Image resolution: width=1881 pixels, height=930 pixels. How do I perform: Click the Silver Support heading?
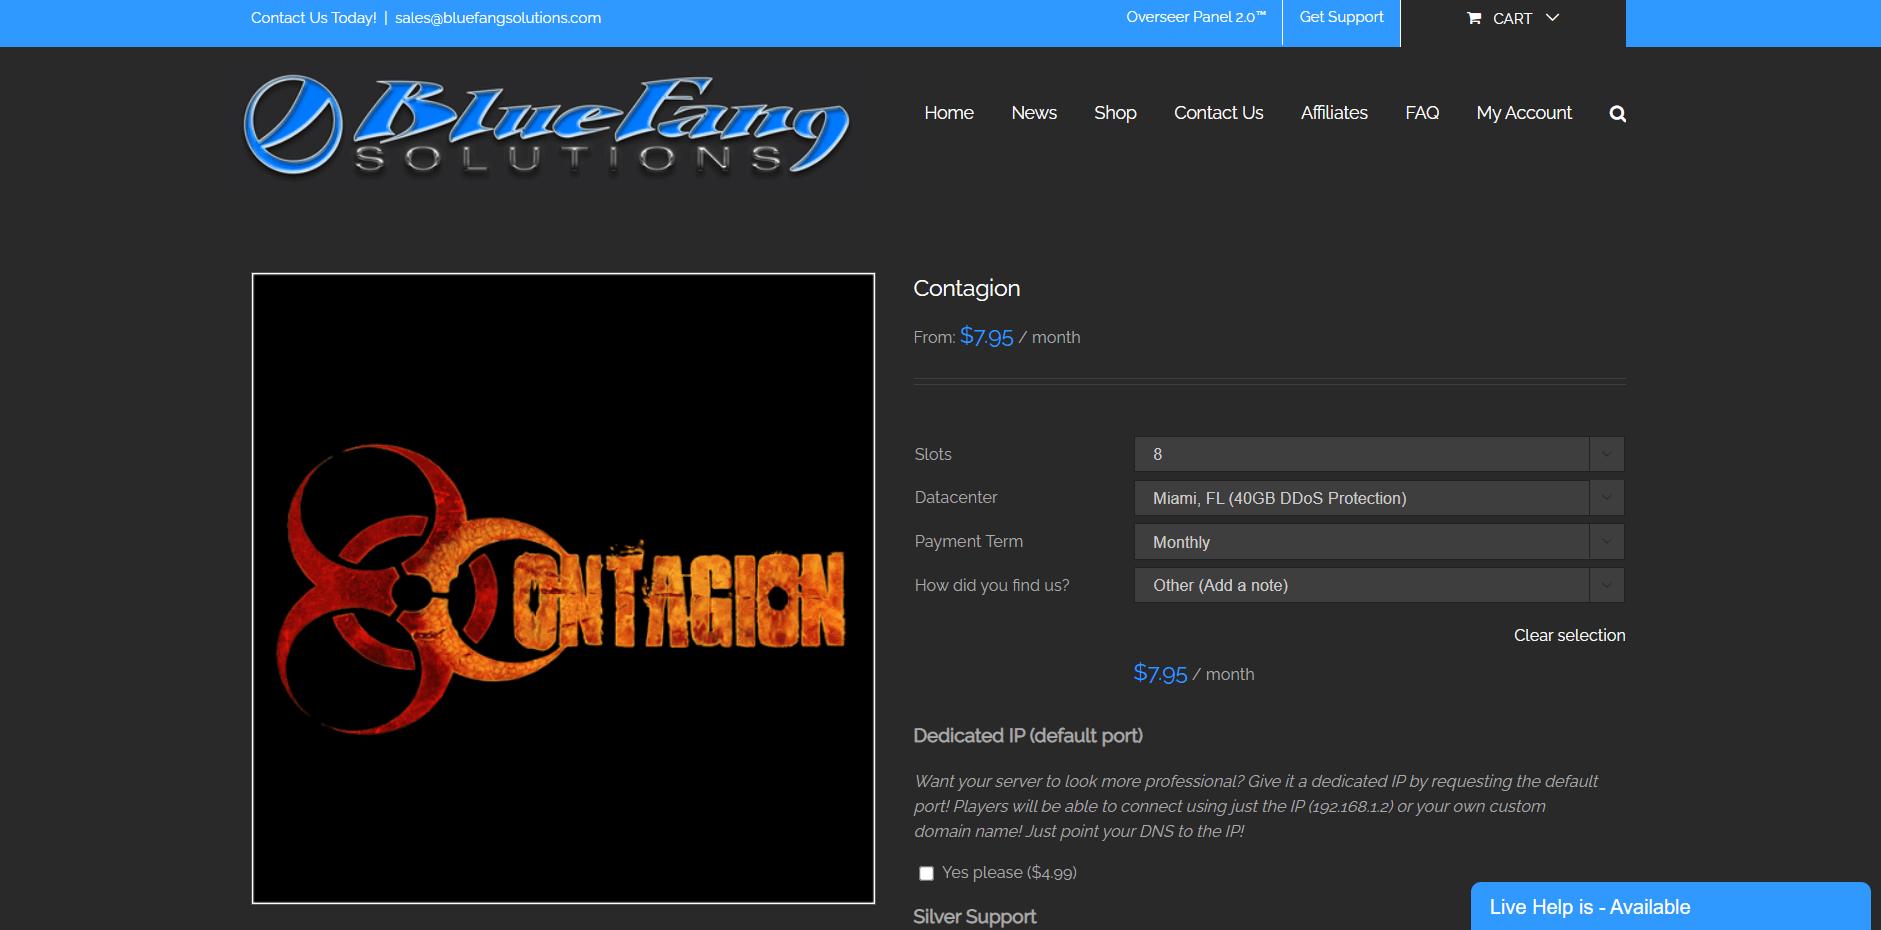click(x=974, y=917)
